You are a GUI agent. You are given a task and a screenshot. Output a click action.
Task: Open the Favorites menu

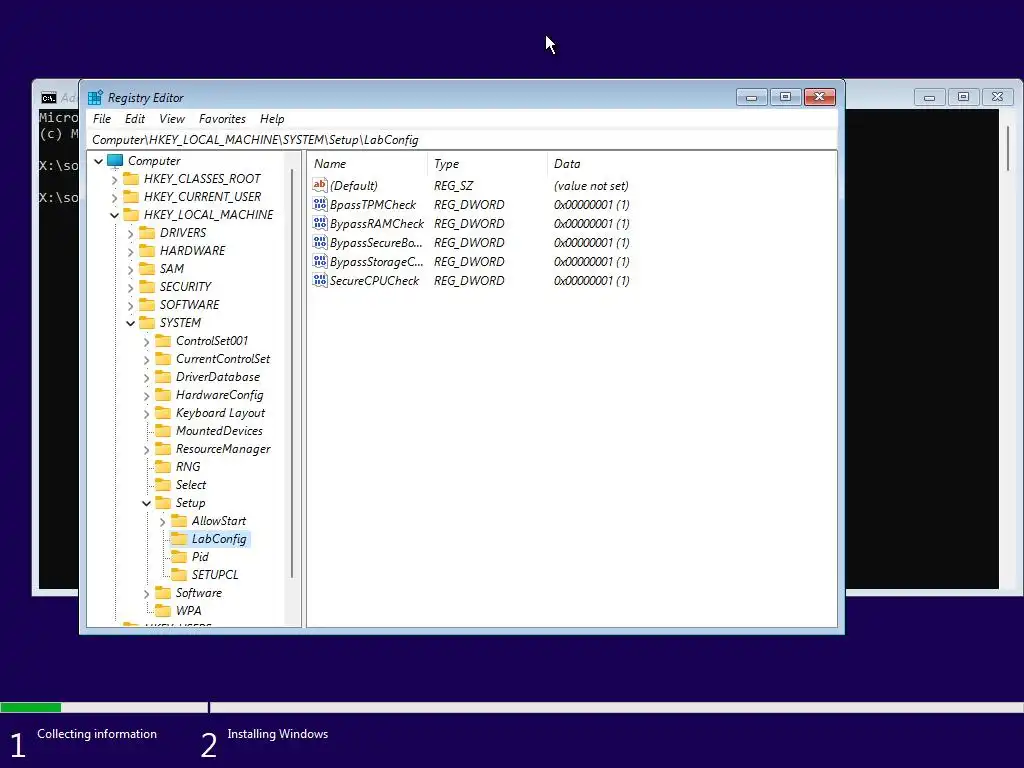tap(223, 119)
